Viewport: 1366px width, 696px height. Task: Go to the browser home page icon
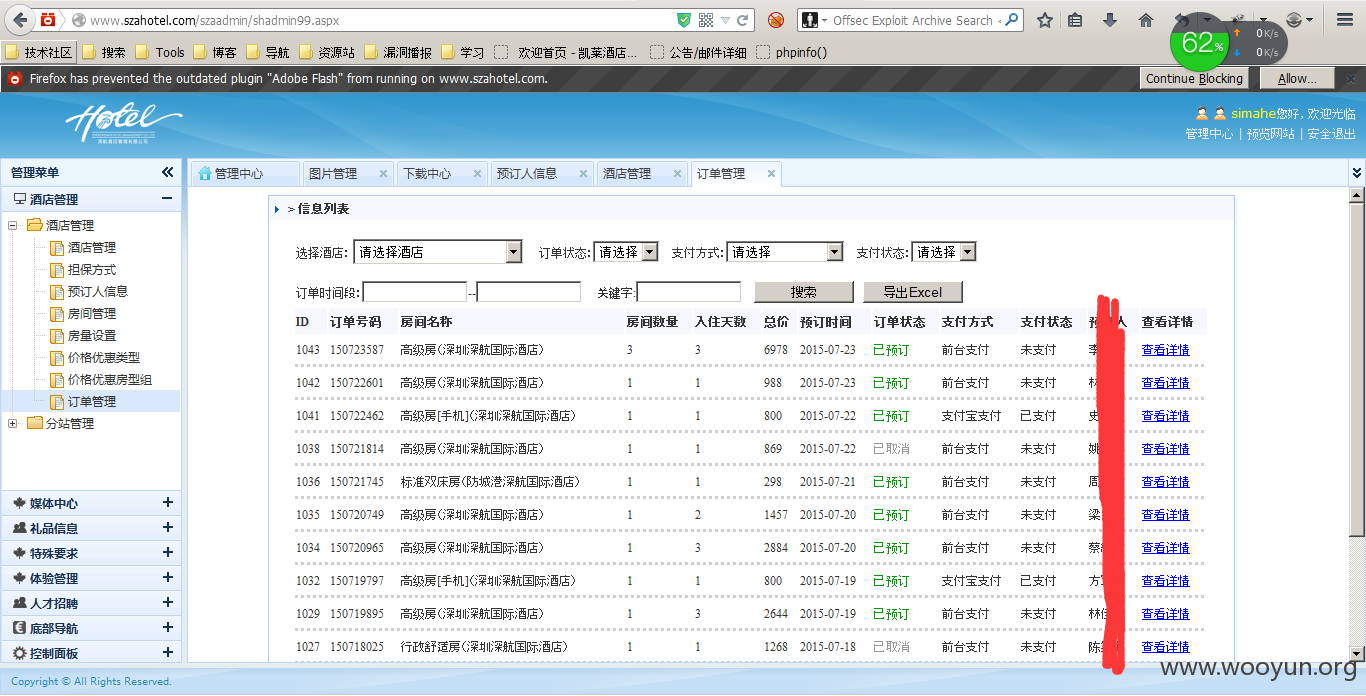tap(1146, 20)
